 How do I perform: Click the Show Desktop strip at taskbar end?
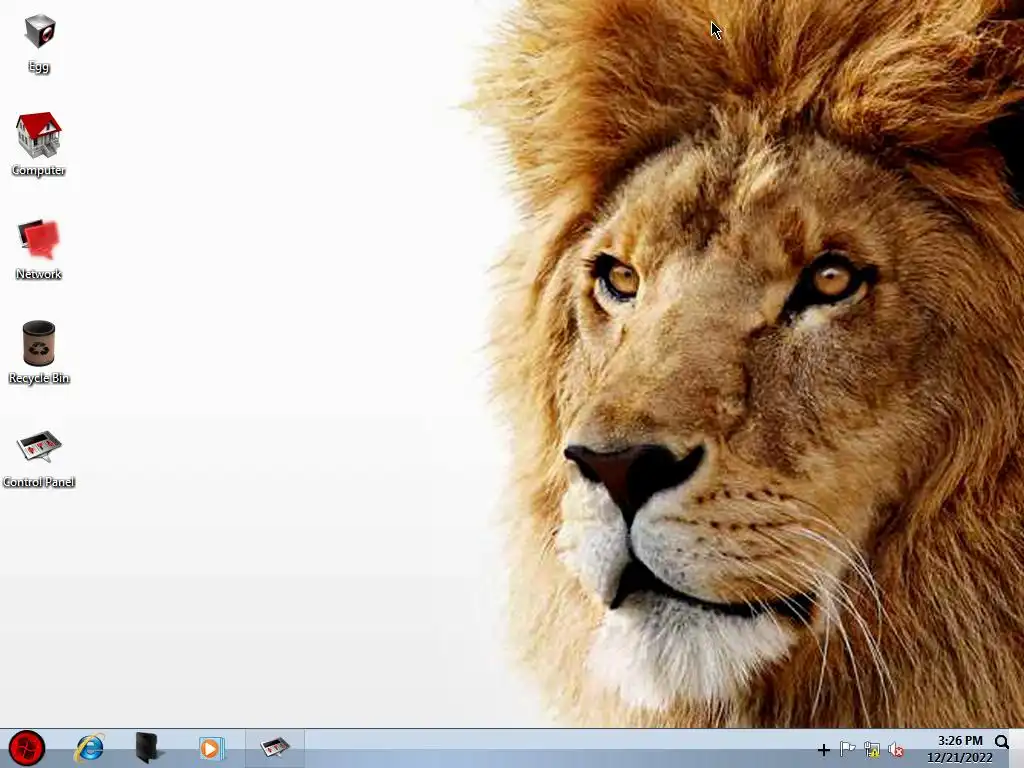click(x=1017, y=748)
